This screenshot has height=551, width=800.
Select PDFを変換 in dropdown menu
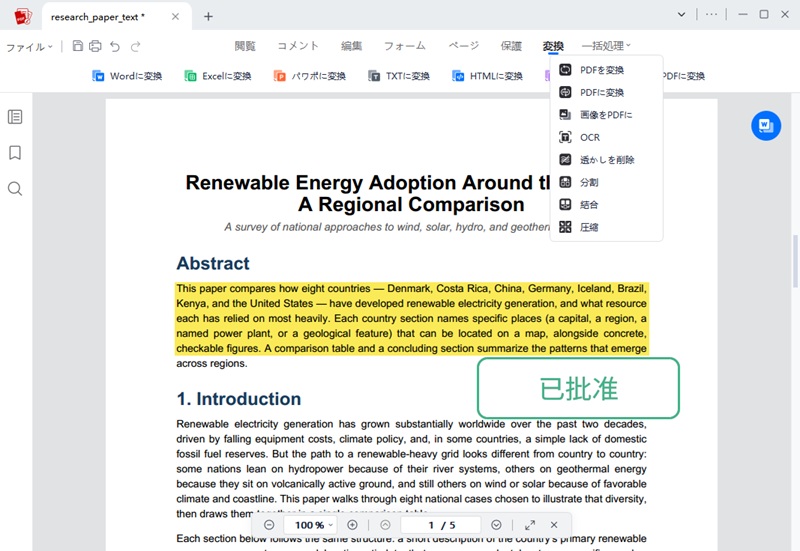606,70
